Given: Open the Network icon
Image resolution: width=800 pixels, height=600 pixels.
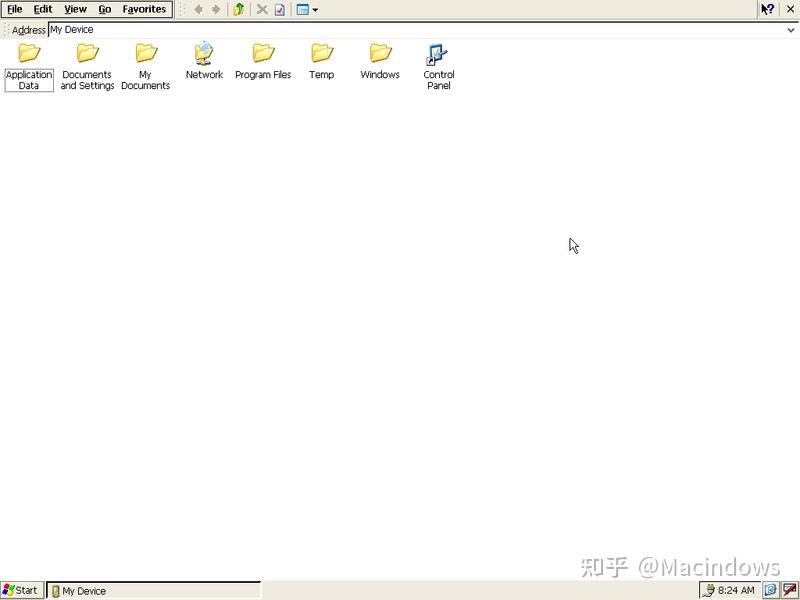Looking at the screenshot, I should pyautogui.click(x=204, y=57).
